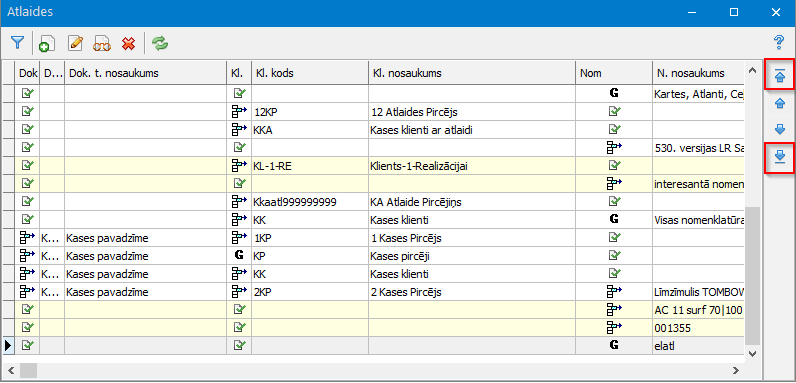Edit the selected record with pencil icon
The height and width of the screenshot is (383, 796).
coord(75,43)
